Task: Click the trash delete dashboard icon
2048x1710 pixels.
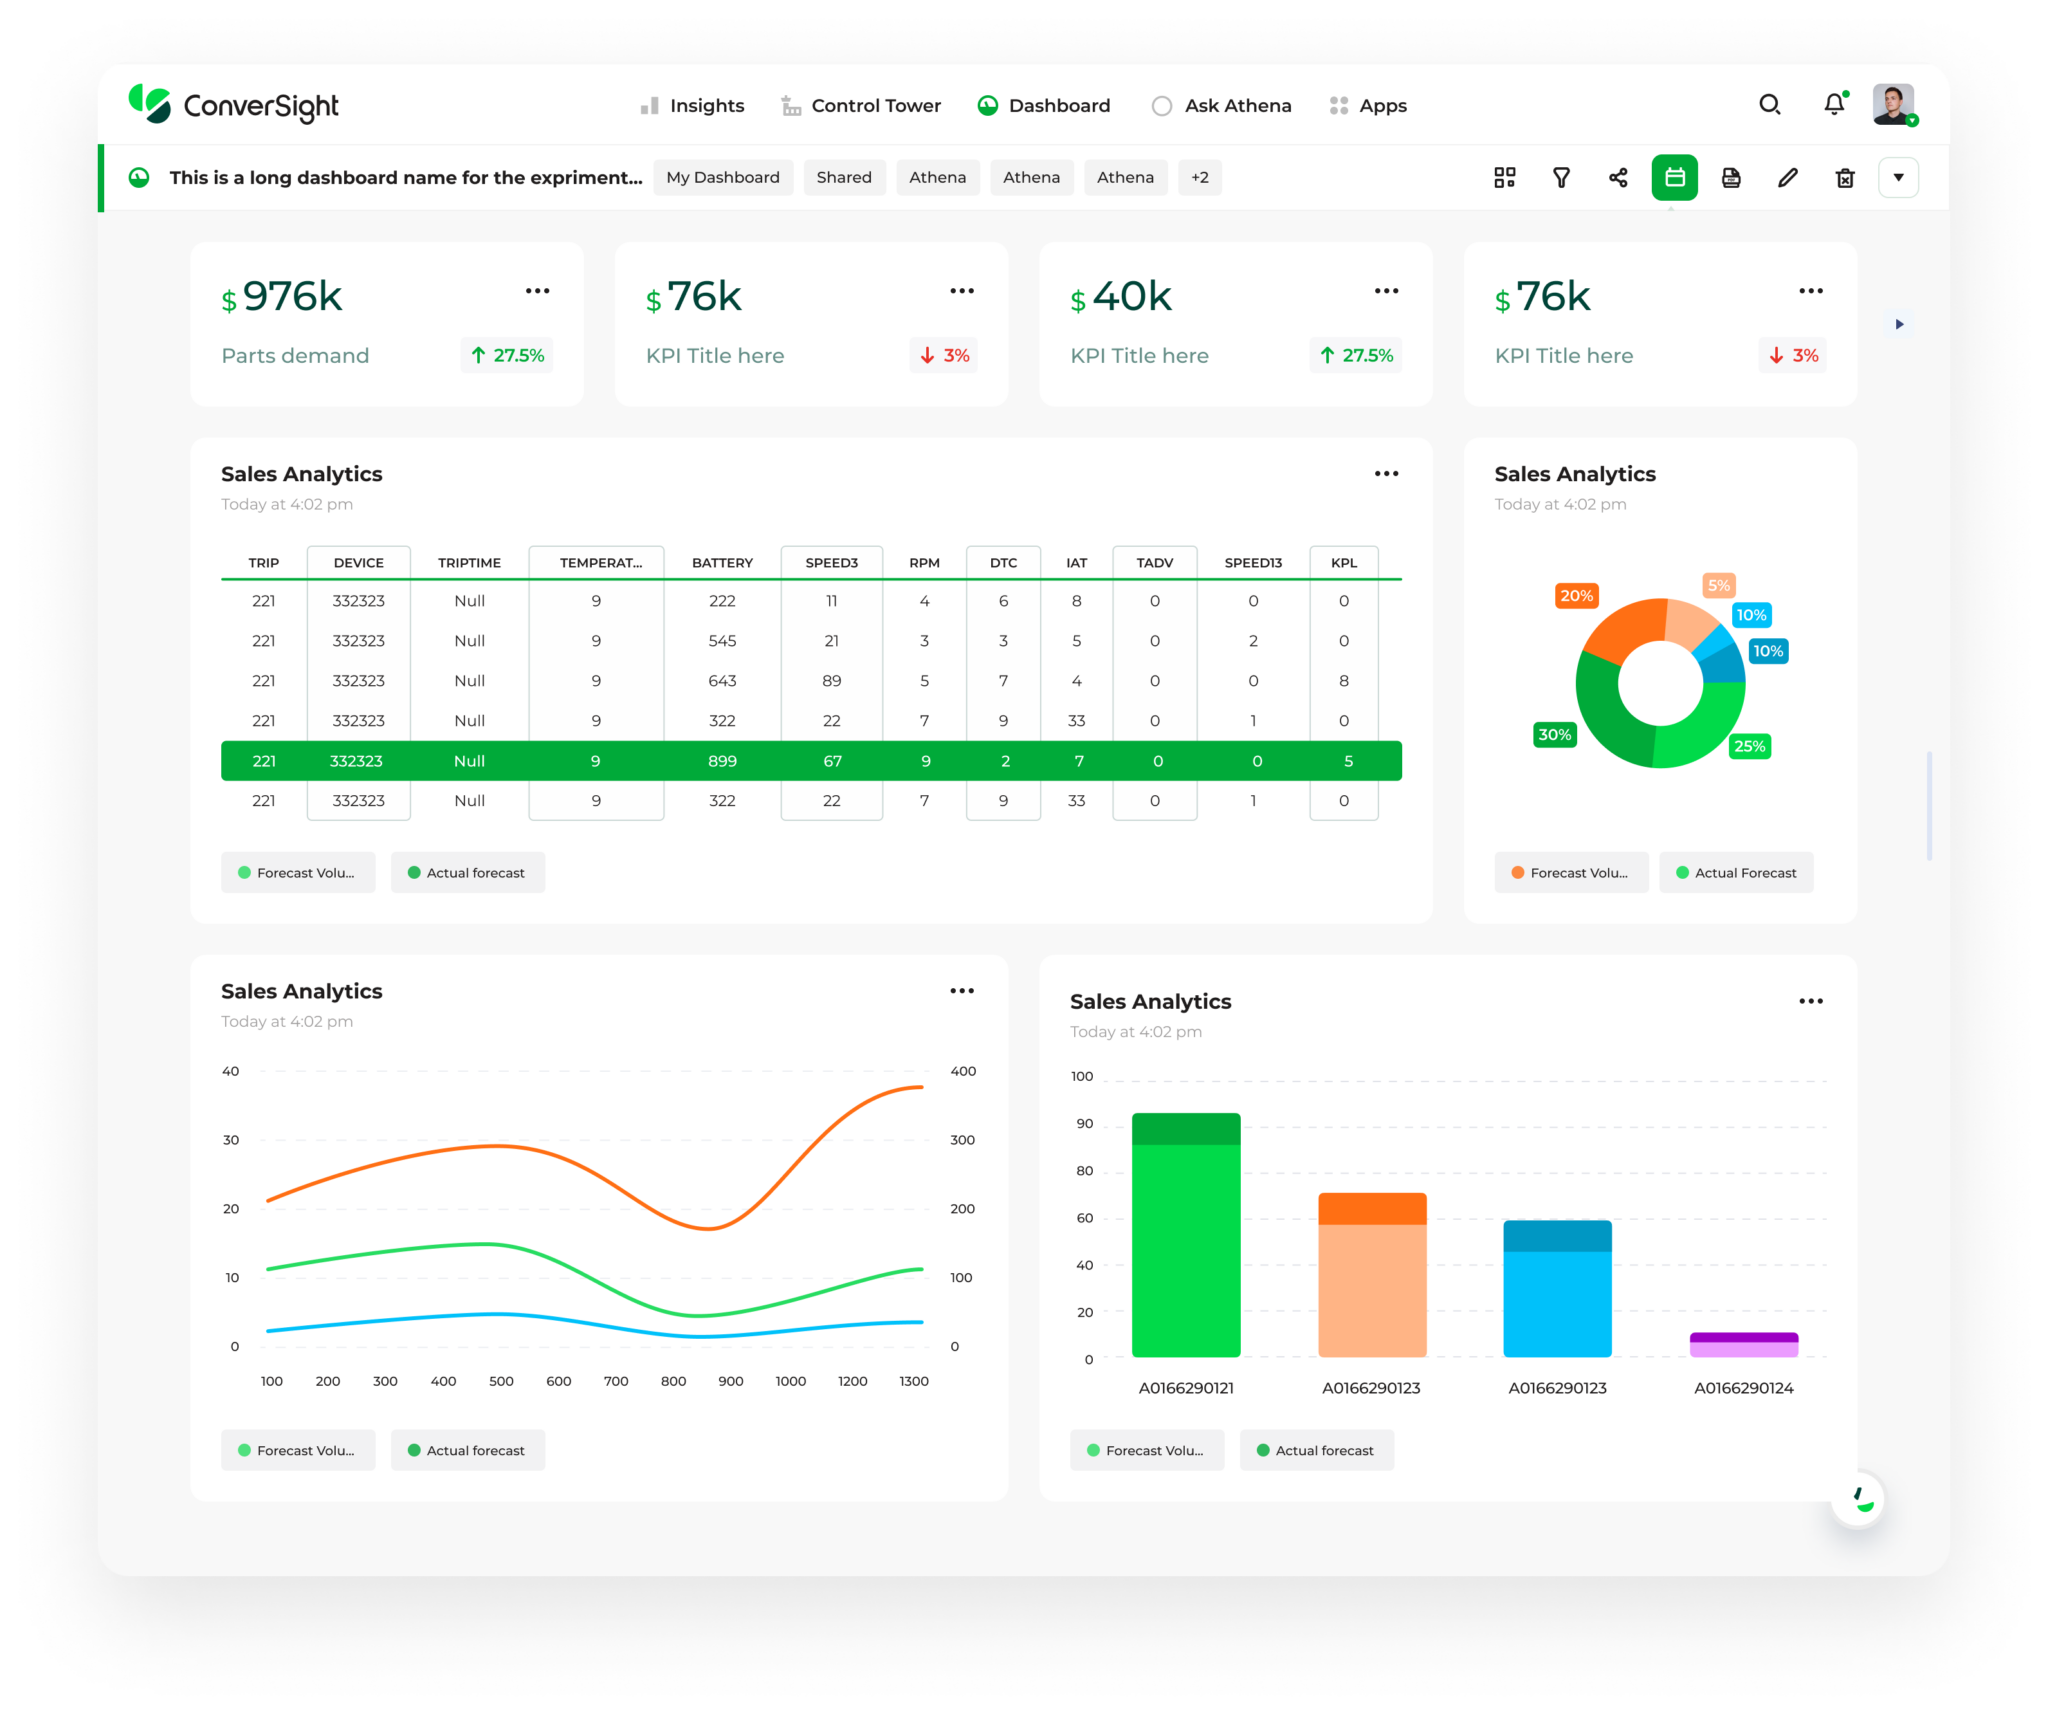Action: click(1845, 178)
